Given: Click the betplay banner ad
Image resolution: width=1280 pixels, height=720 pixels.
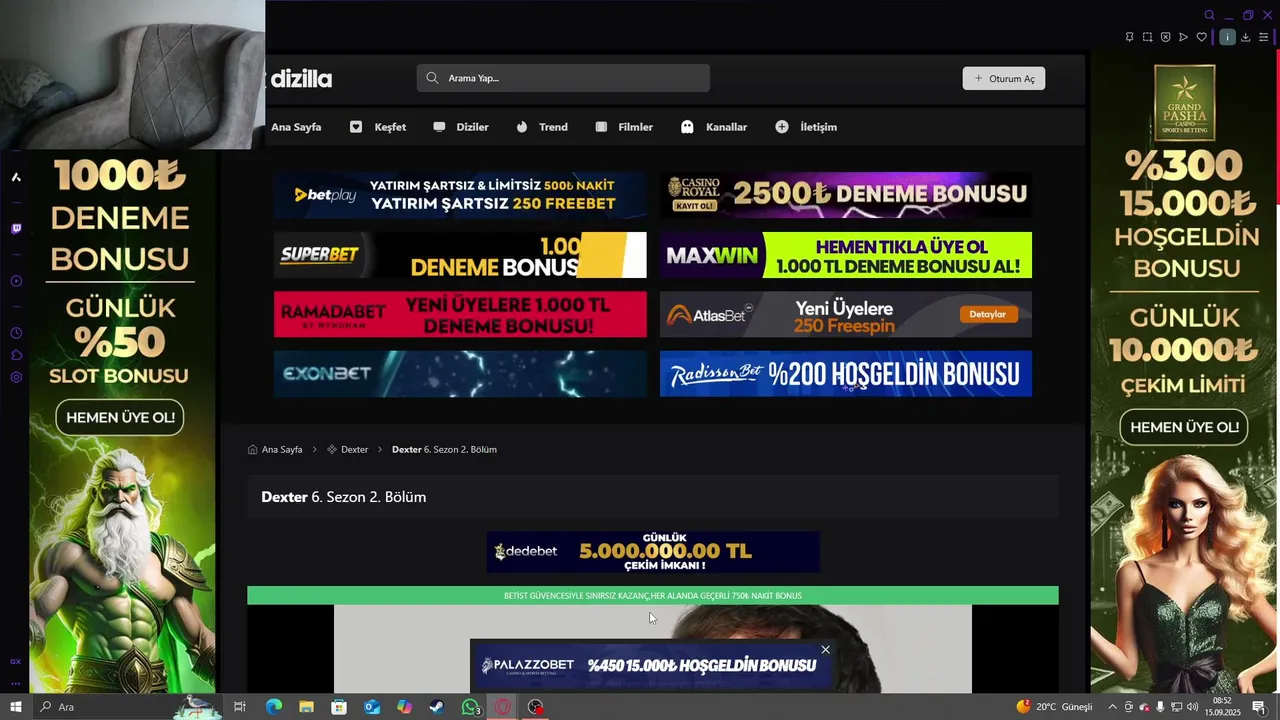Looking at the screenshot, I should coord(460,195).
